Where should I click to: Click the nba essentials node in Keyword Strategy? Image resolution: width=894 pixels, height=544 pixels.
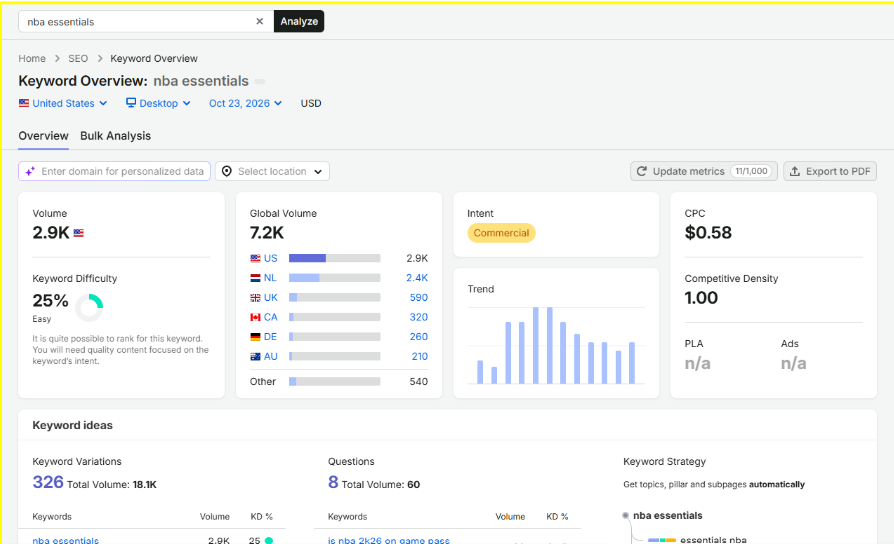point(668,515)
